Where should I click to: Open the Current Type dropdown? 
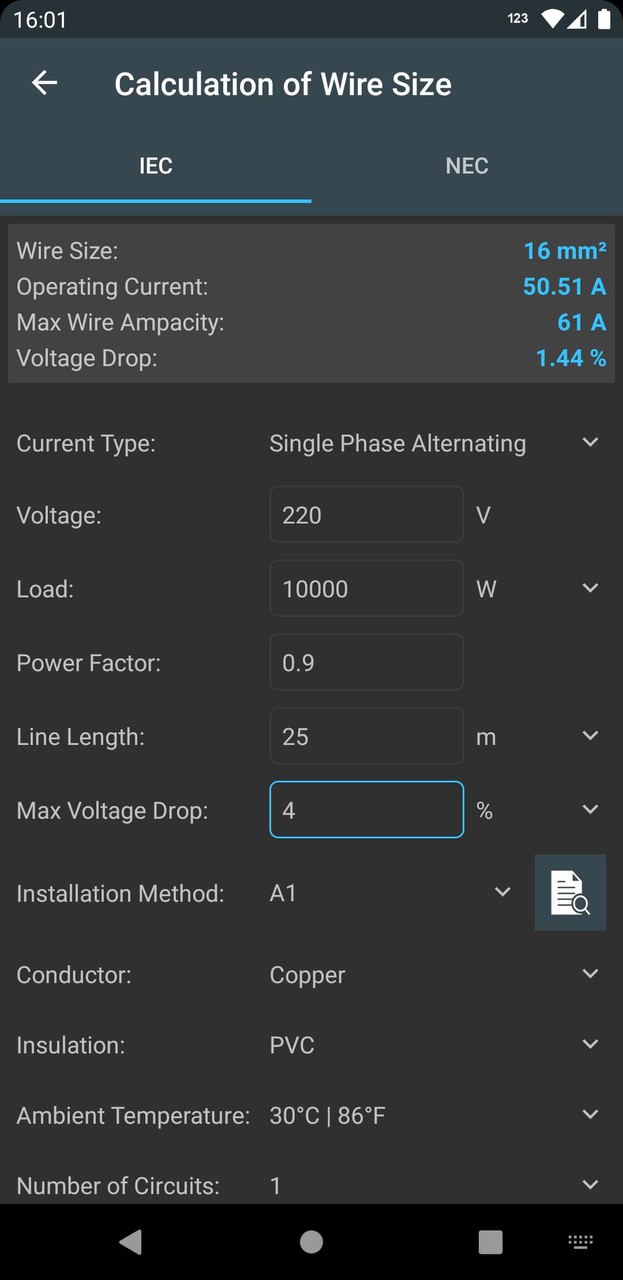pos(590,442)
